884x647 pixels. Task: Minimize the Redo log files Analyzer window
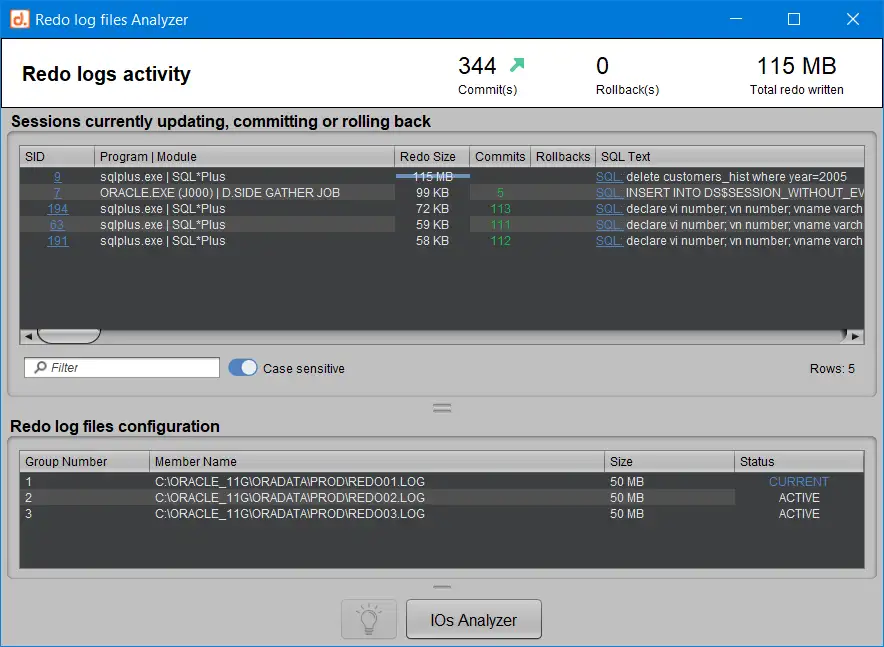[736, 19]
